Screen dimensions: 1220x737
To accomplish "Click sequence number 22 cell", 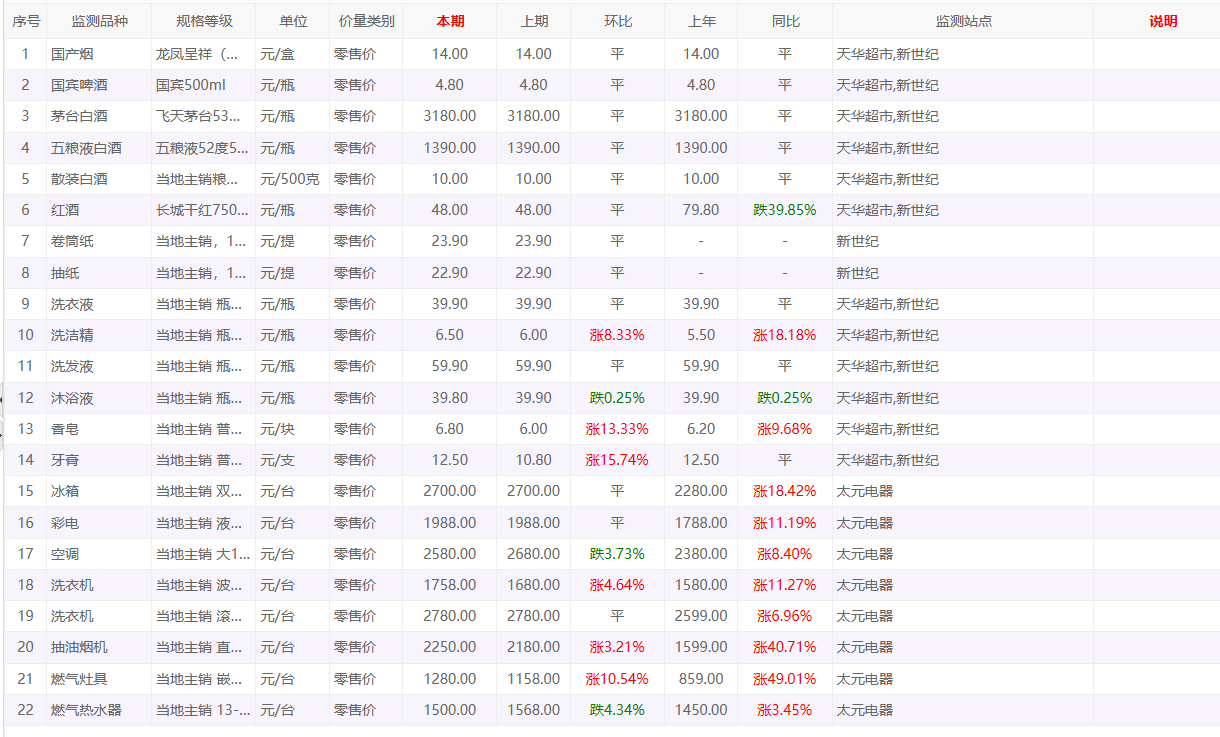I will tap(26, 710).
